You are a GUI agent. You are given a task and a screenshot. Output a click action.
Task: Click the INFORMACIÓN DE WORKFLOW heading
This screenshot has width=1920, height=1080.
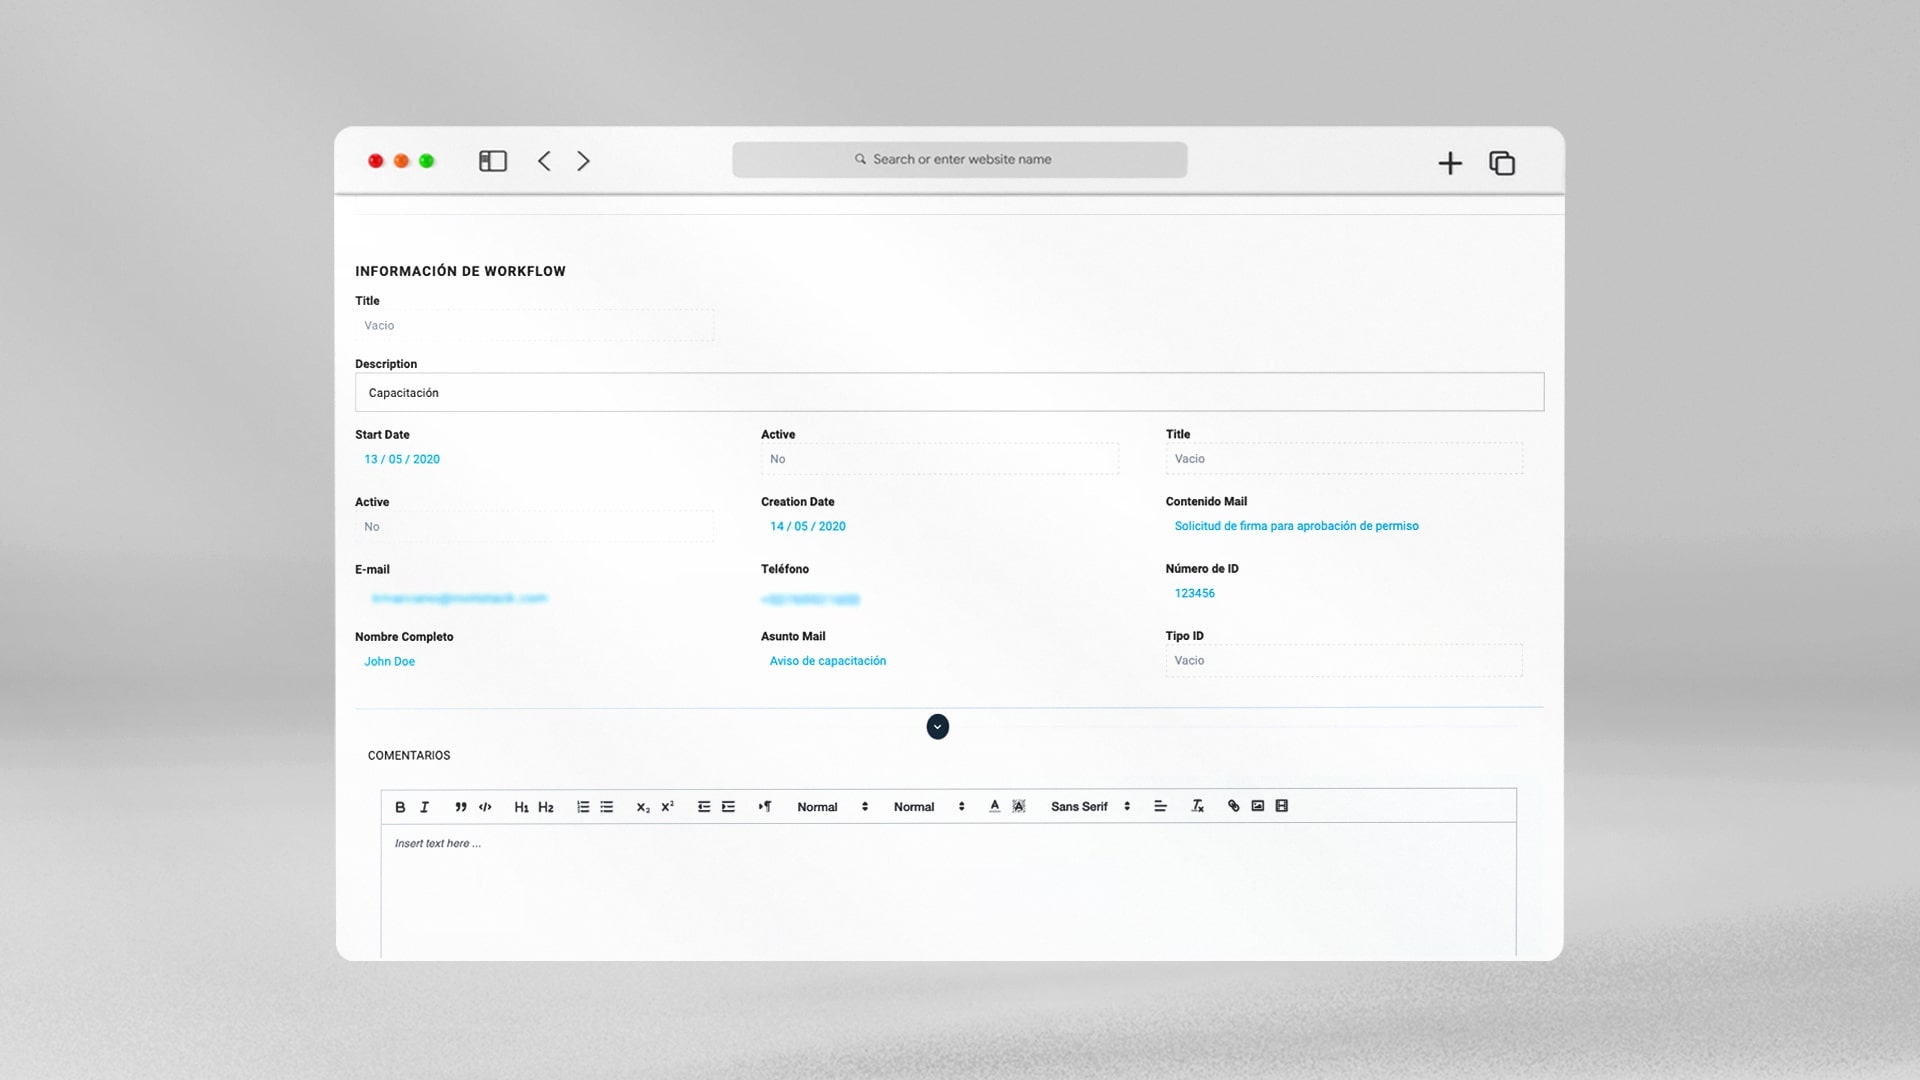(460, 271)
